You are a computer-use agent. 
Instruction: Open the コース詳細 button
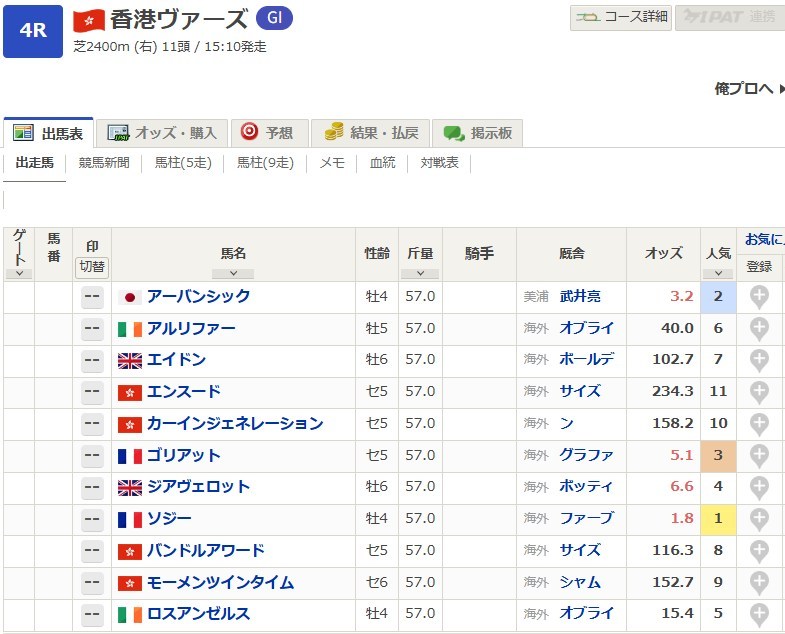pos(622,17)
